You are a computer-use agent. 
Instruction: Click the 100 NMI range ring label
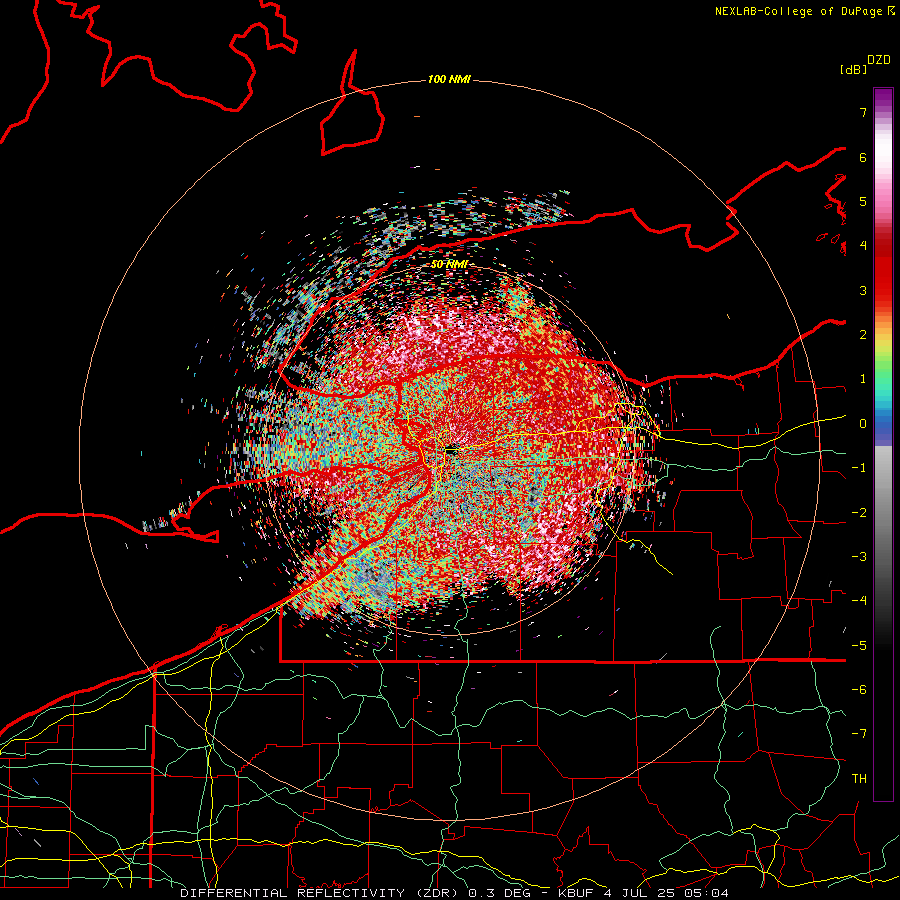(449, 79)
